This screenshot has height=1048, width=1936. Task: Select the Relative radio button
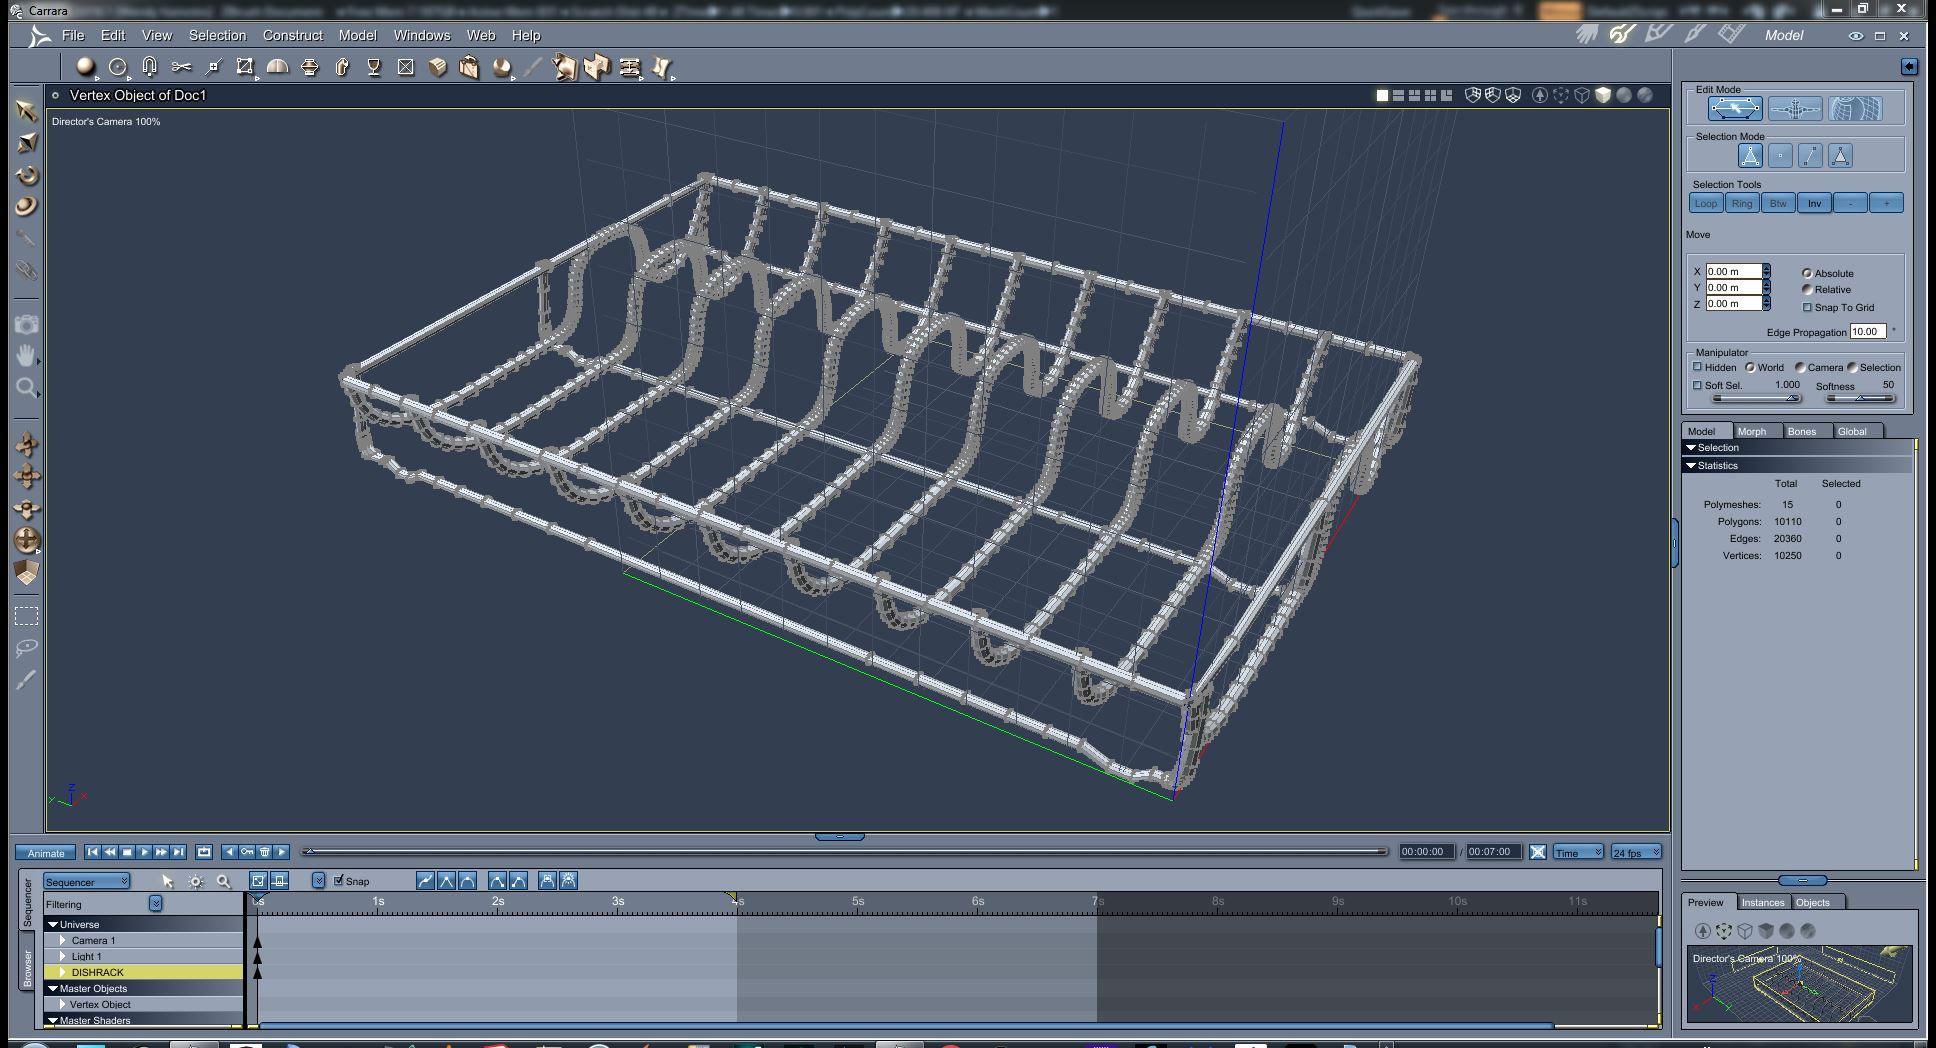[x=1807, y=289]
